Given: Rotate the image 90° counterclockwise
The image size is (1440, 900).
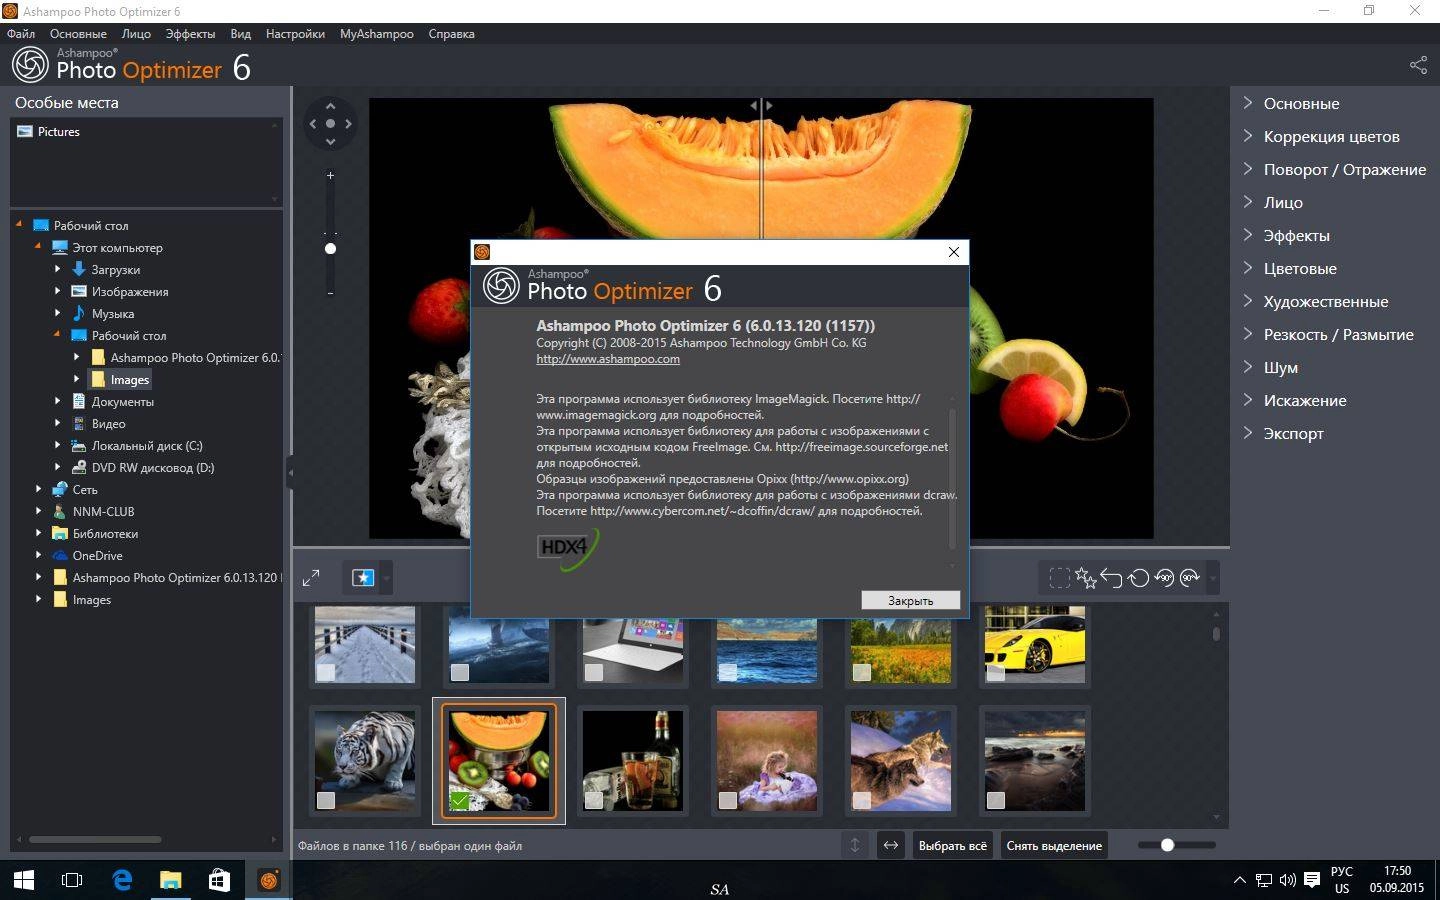Looking at the screenshot, I should [1164, 577].
